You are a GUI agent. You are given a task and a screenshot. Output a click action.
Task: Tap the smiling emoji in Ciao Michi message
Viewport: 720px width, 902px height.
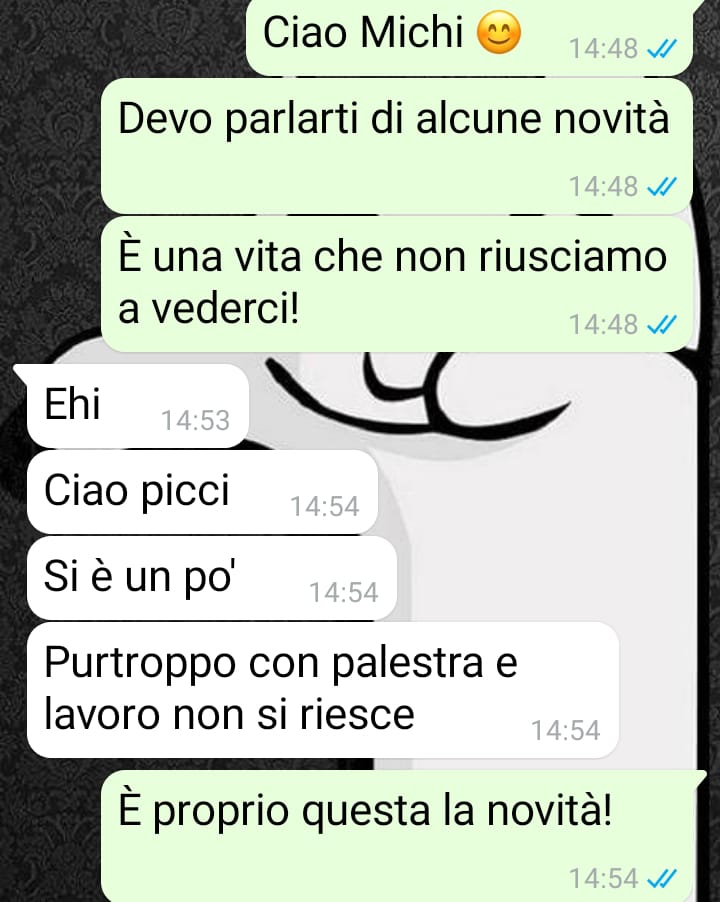[499, 33]
